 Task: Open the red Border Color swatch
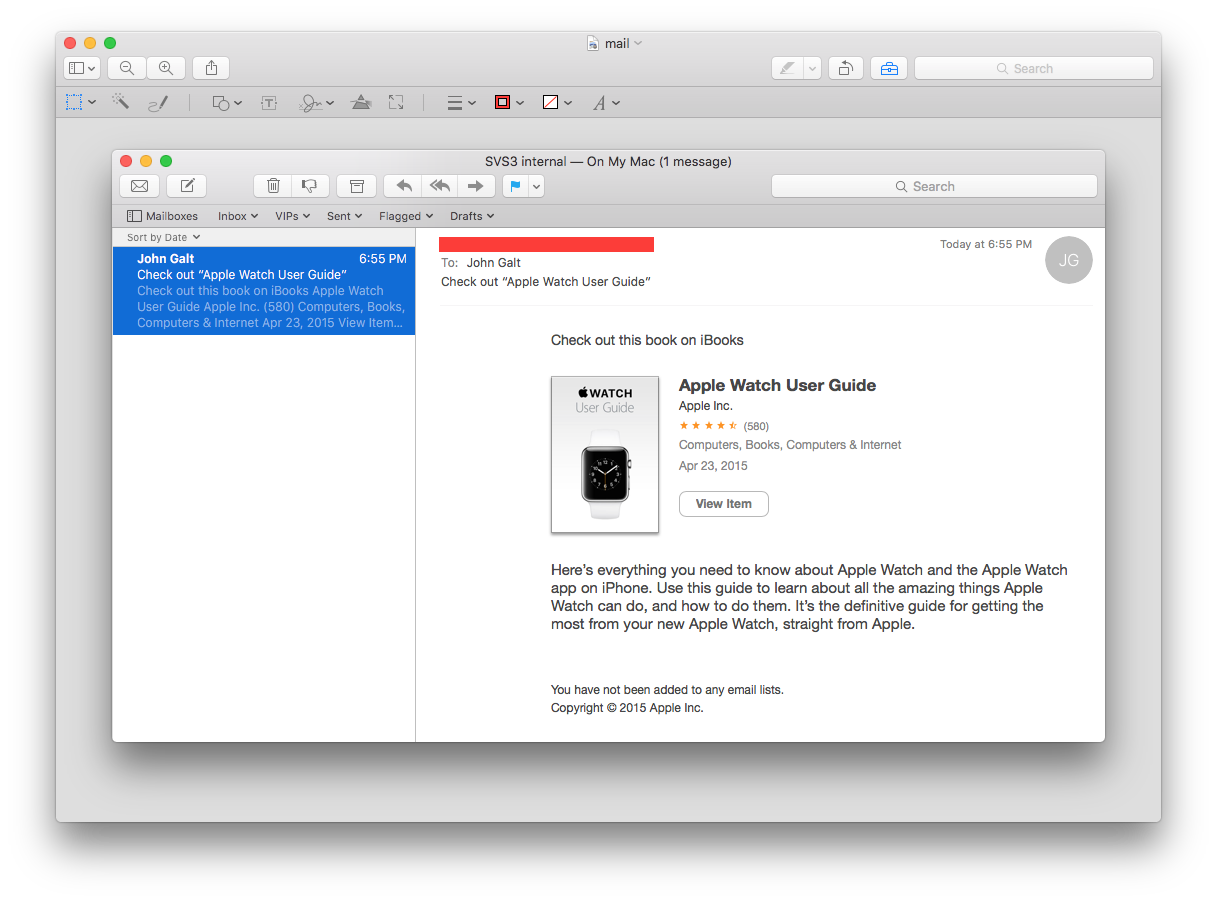tap(509, 102)
